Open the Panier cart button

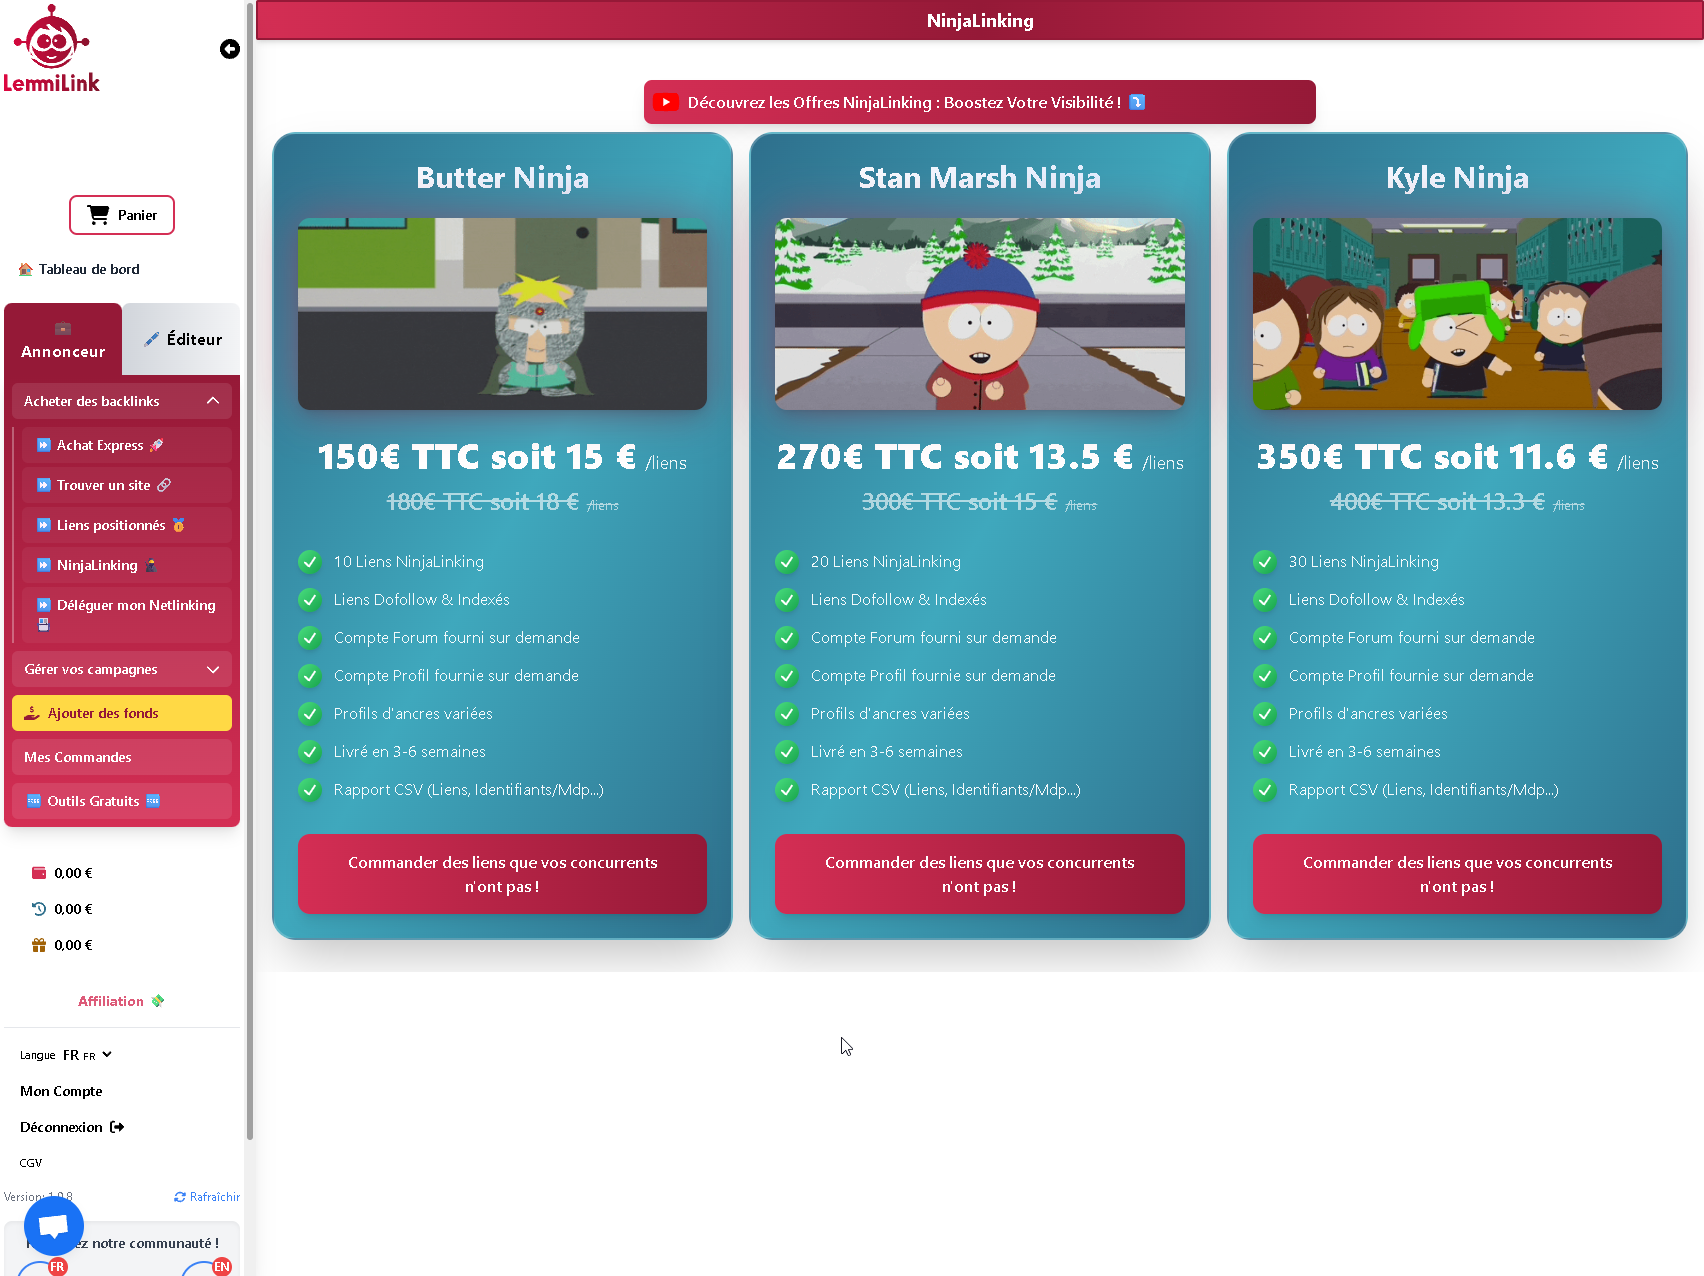tap(122, 215)
